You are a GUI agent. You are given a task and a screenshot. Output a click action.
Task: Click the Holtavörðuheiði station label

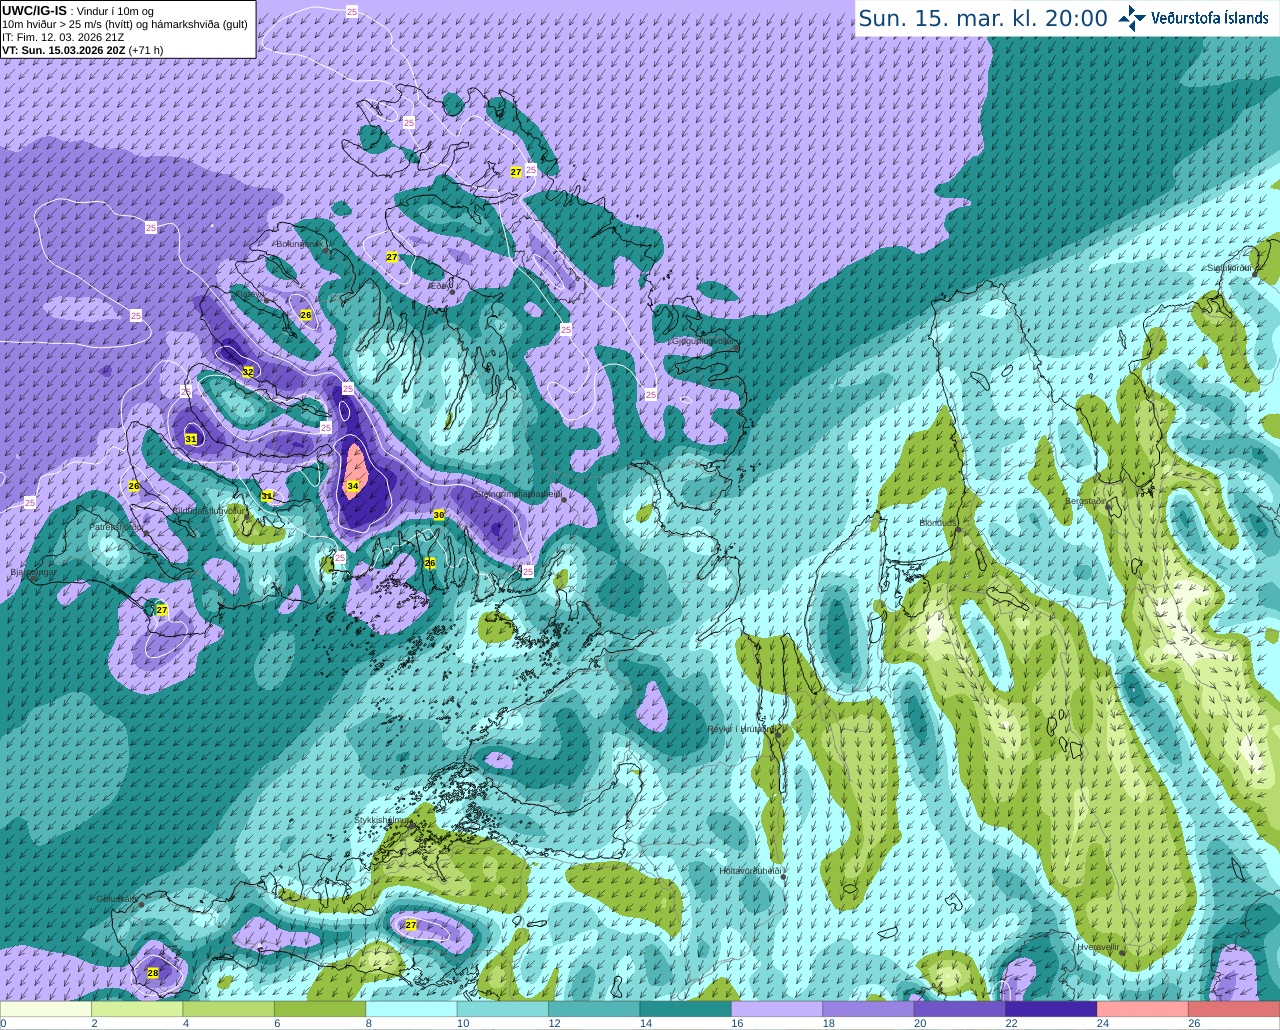coord(750,871)
